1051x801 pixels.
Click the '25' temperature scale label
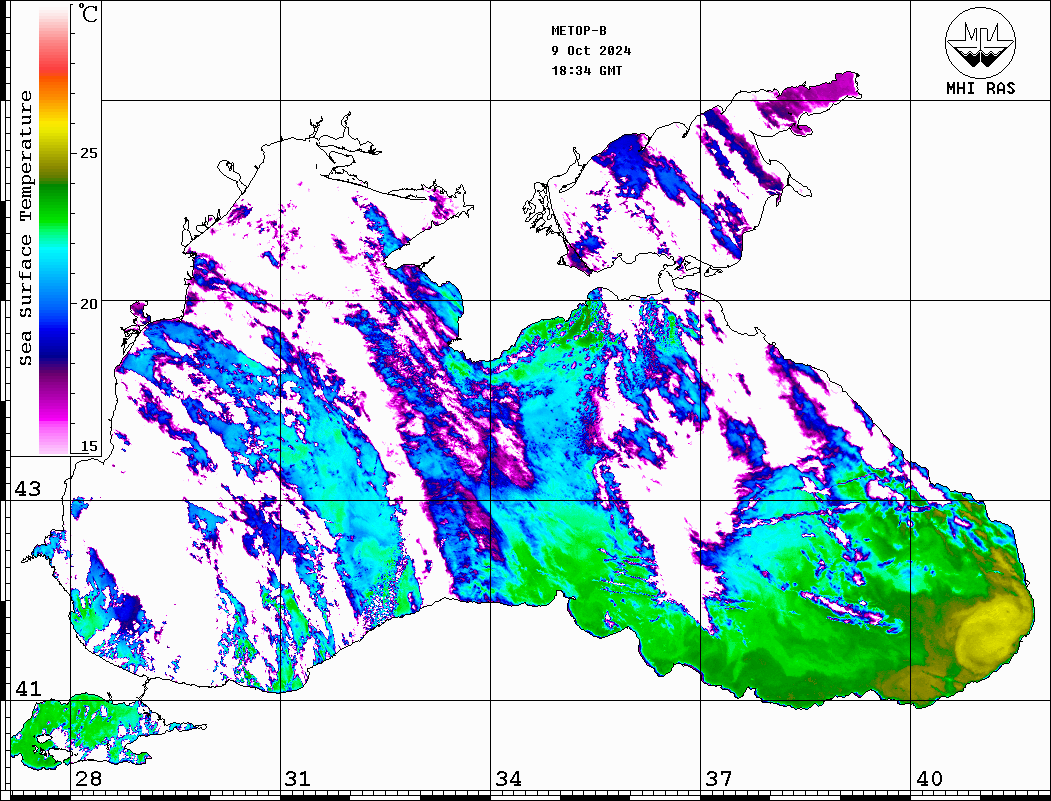88,153
